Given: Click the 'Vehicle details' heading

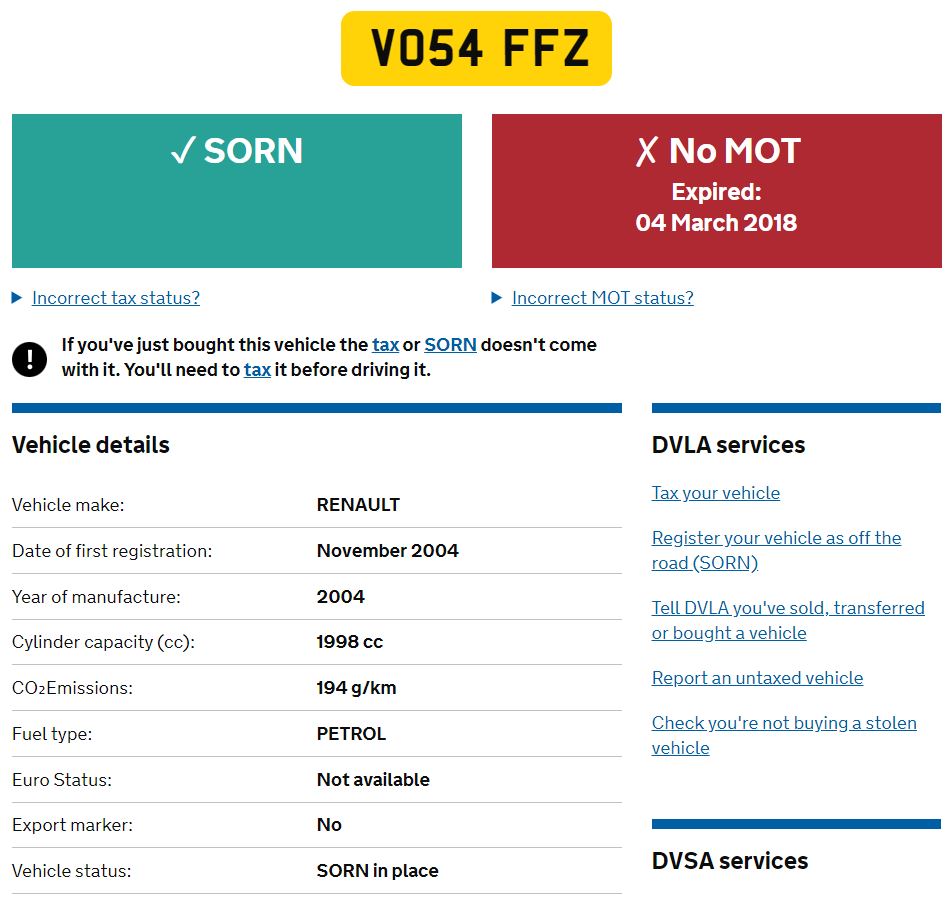Looking at the screenshot, I should [91, 445].
